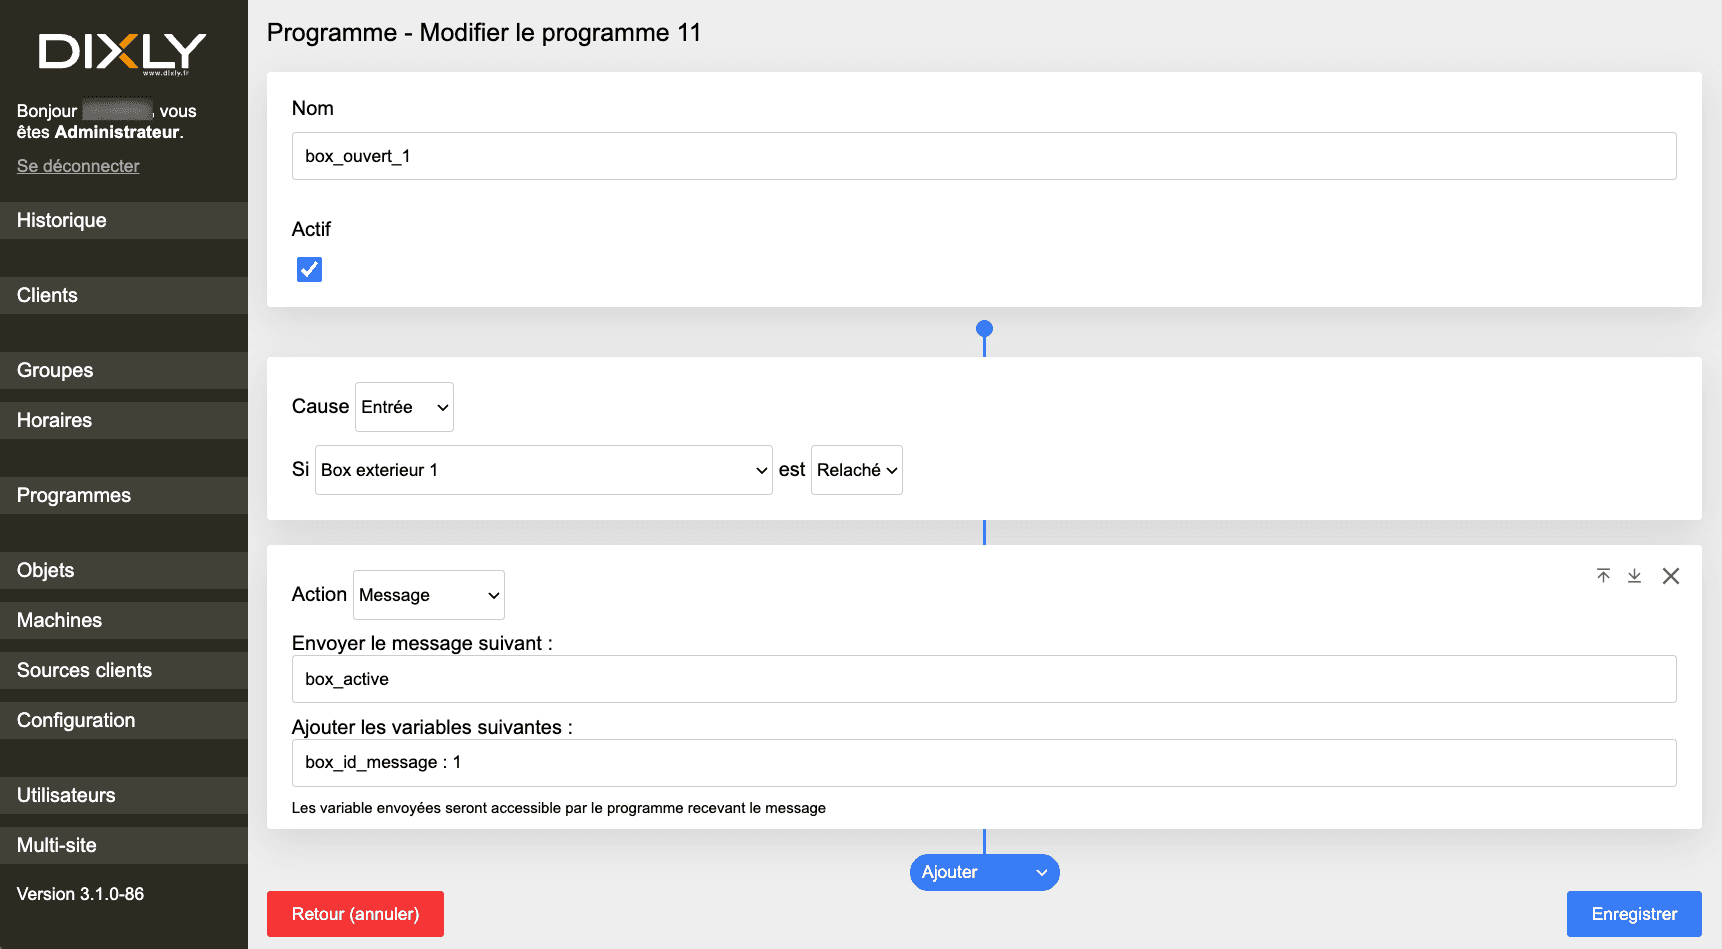Delete the Message action block
Image resolution: width=1722 pixels, height=949 pixels.
coord(1671,576)
